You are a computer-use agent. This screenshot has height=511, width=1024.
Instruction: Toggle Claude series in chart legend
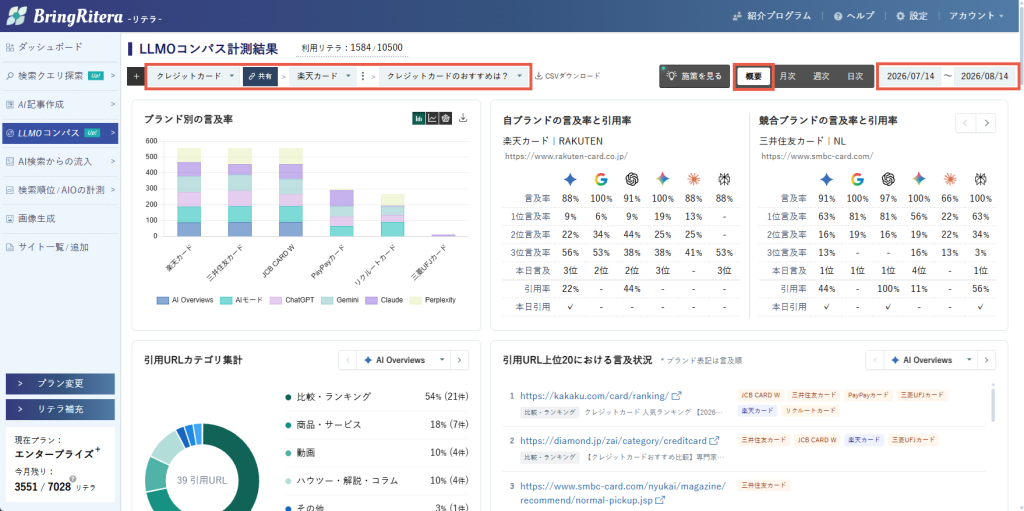point(384,300)
